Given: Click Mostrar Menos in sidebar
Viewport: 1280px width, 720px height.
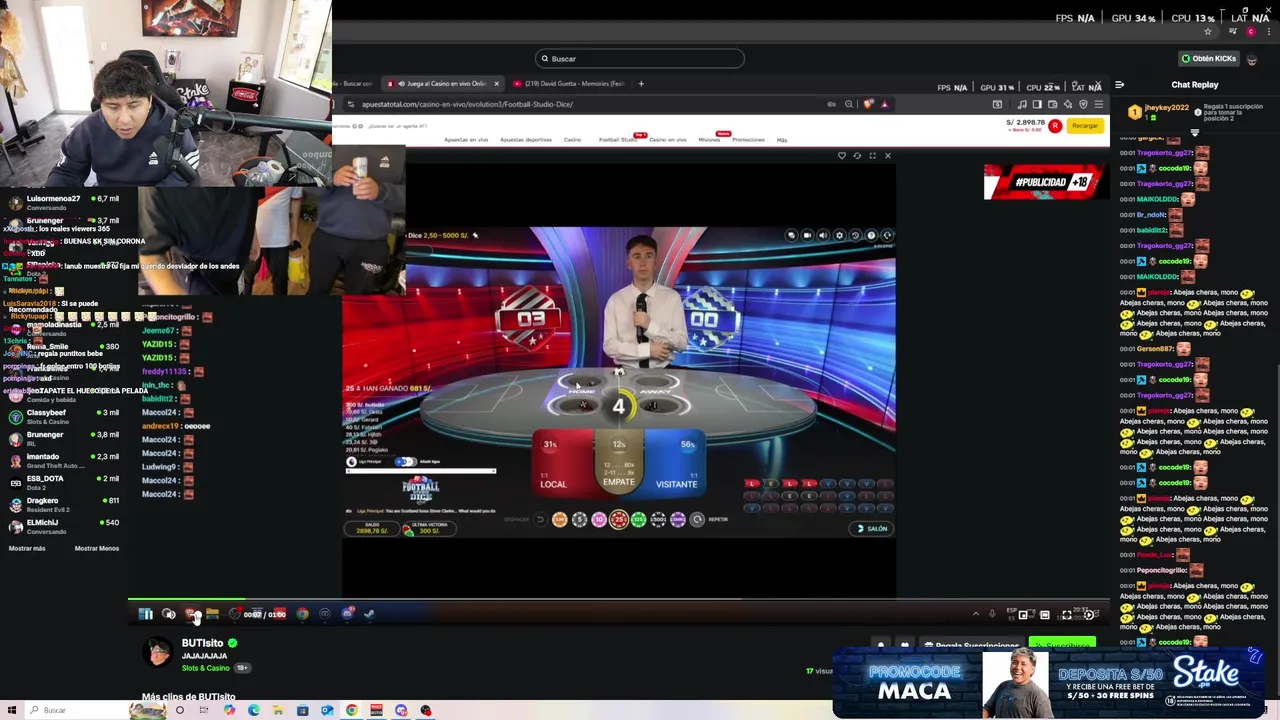Looking at the screenshot, I should click(x=97, y=548).
